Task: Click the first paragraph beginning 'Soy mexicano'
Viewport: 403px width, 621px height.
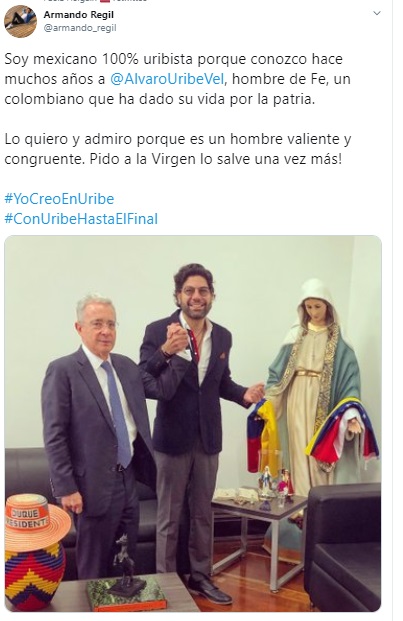Action: pyautogui.click(x=177, y=79)
